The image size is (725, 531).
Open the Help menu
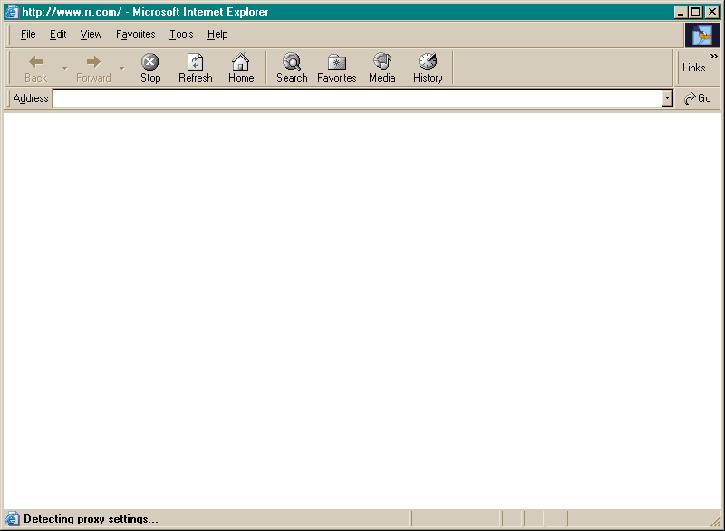pyautogui.click(x=217, y=34)
